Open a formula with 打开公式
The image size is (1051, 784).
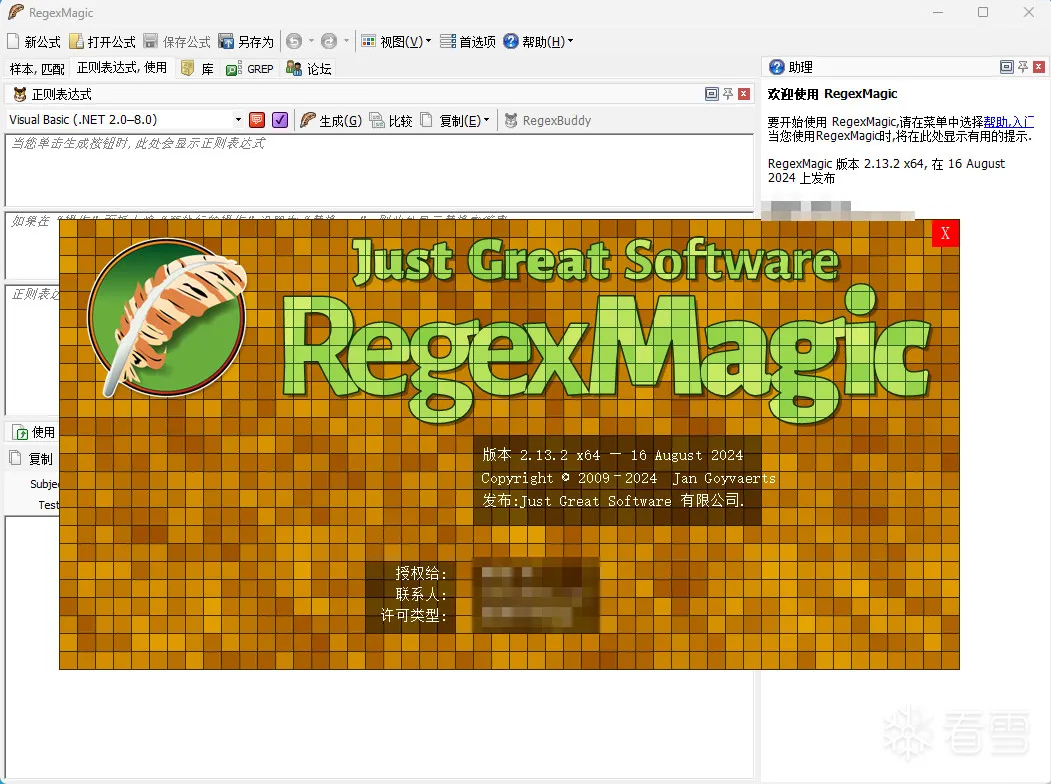[x=102, y=42]
